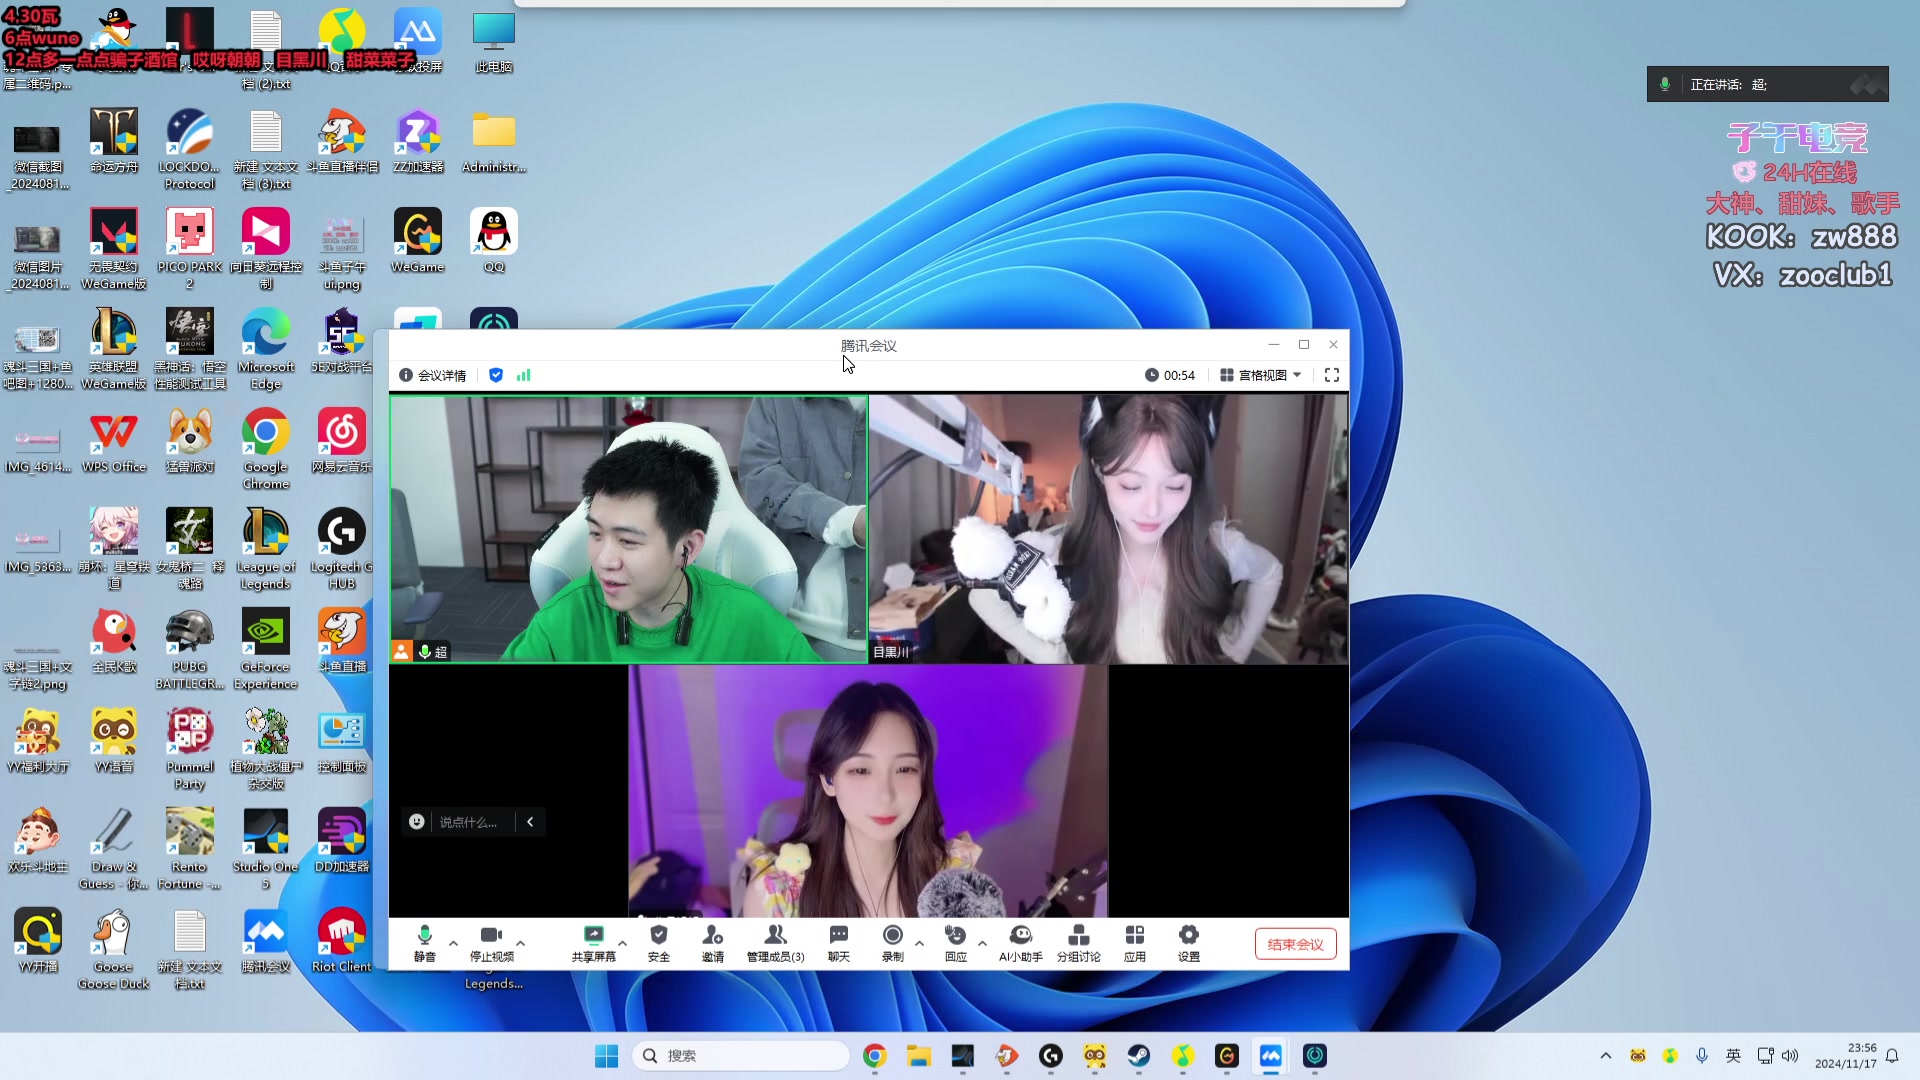Select the QQ penguin desktop icon
This screenshot has width=1920, height=1080.
pyautogui.click(x=493, y=241)
